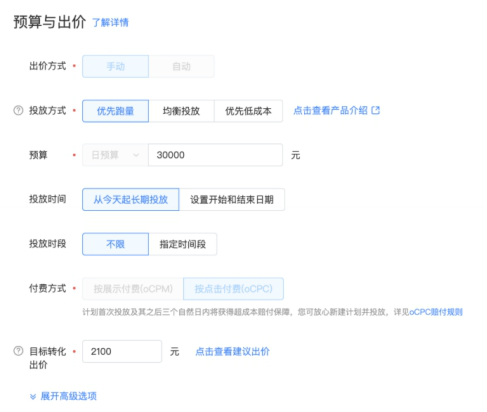Screen dimensions: 487x412
Task: Open 了解详情 link in header
Action: (x=110, y=23)
